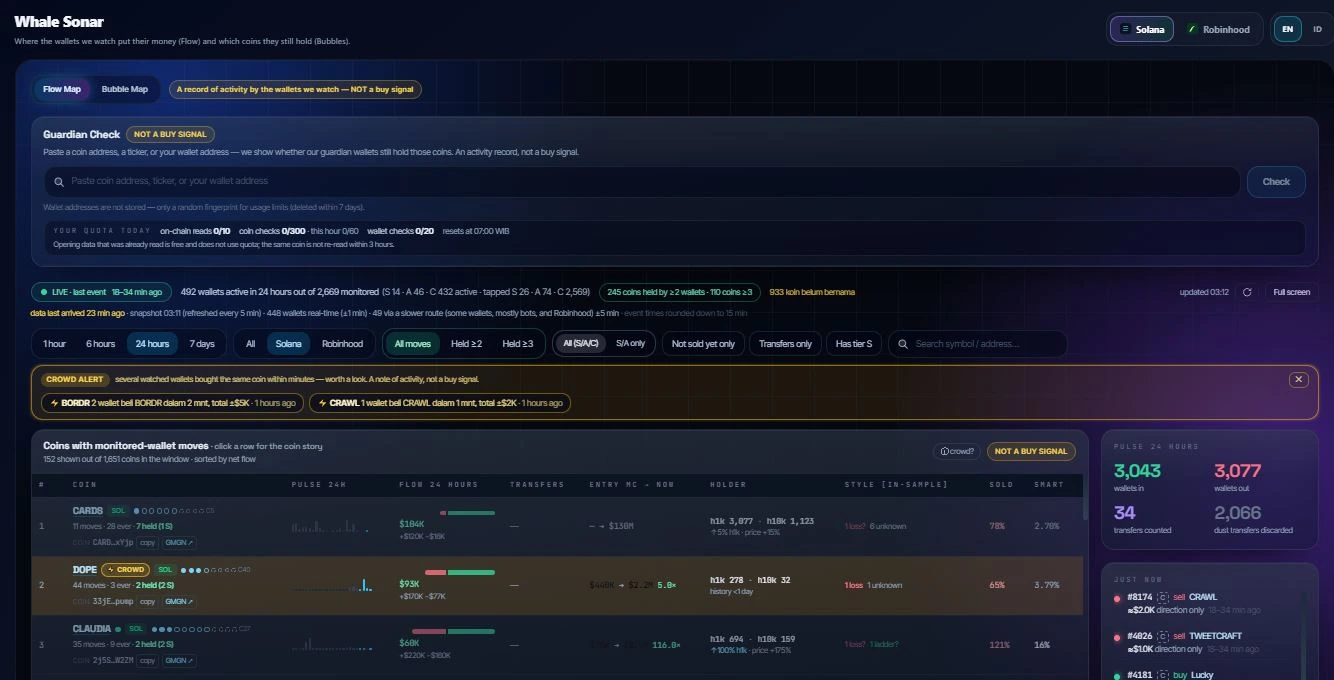This screenshot has width=1334, height=680.
Task: Set time window to 6 hours
Action: (x=100, y=344)
